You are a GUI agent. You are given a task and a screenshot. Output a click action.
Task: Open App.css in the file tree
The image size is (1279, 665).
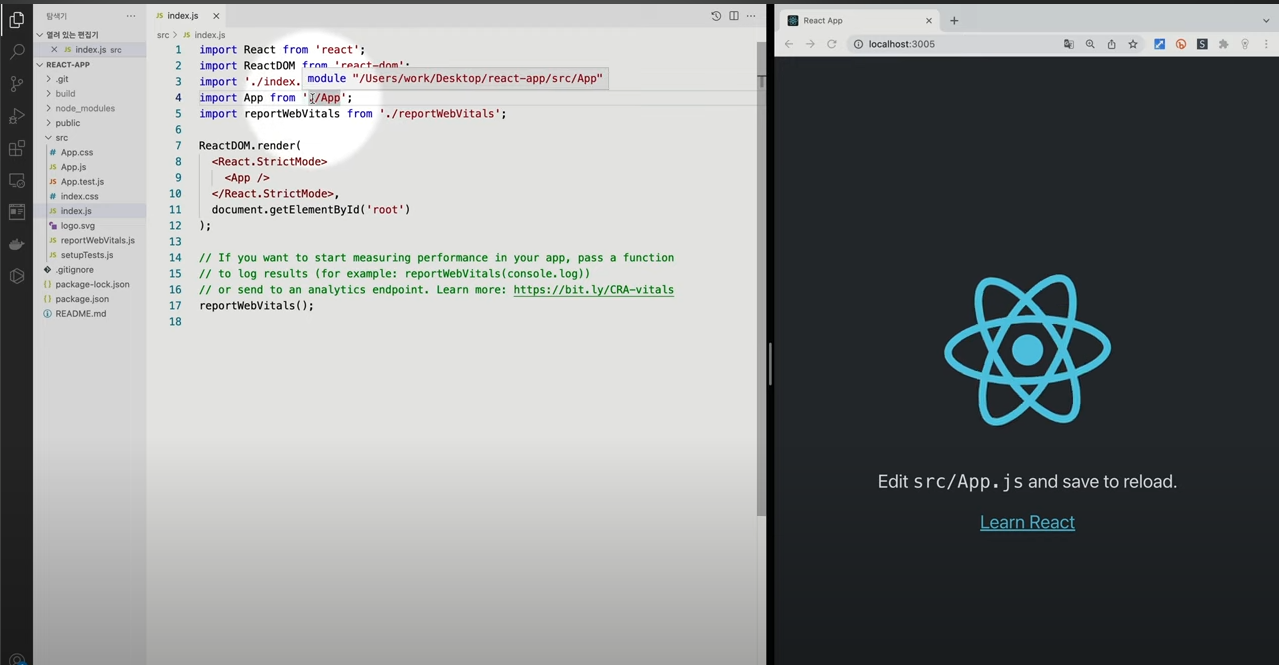[77, 152]
